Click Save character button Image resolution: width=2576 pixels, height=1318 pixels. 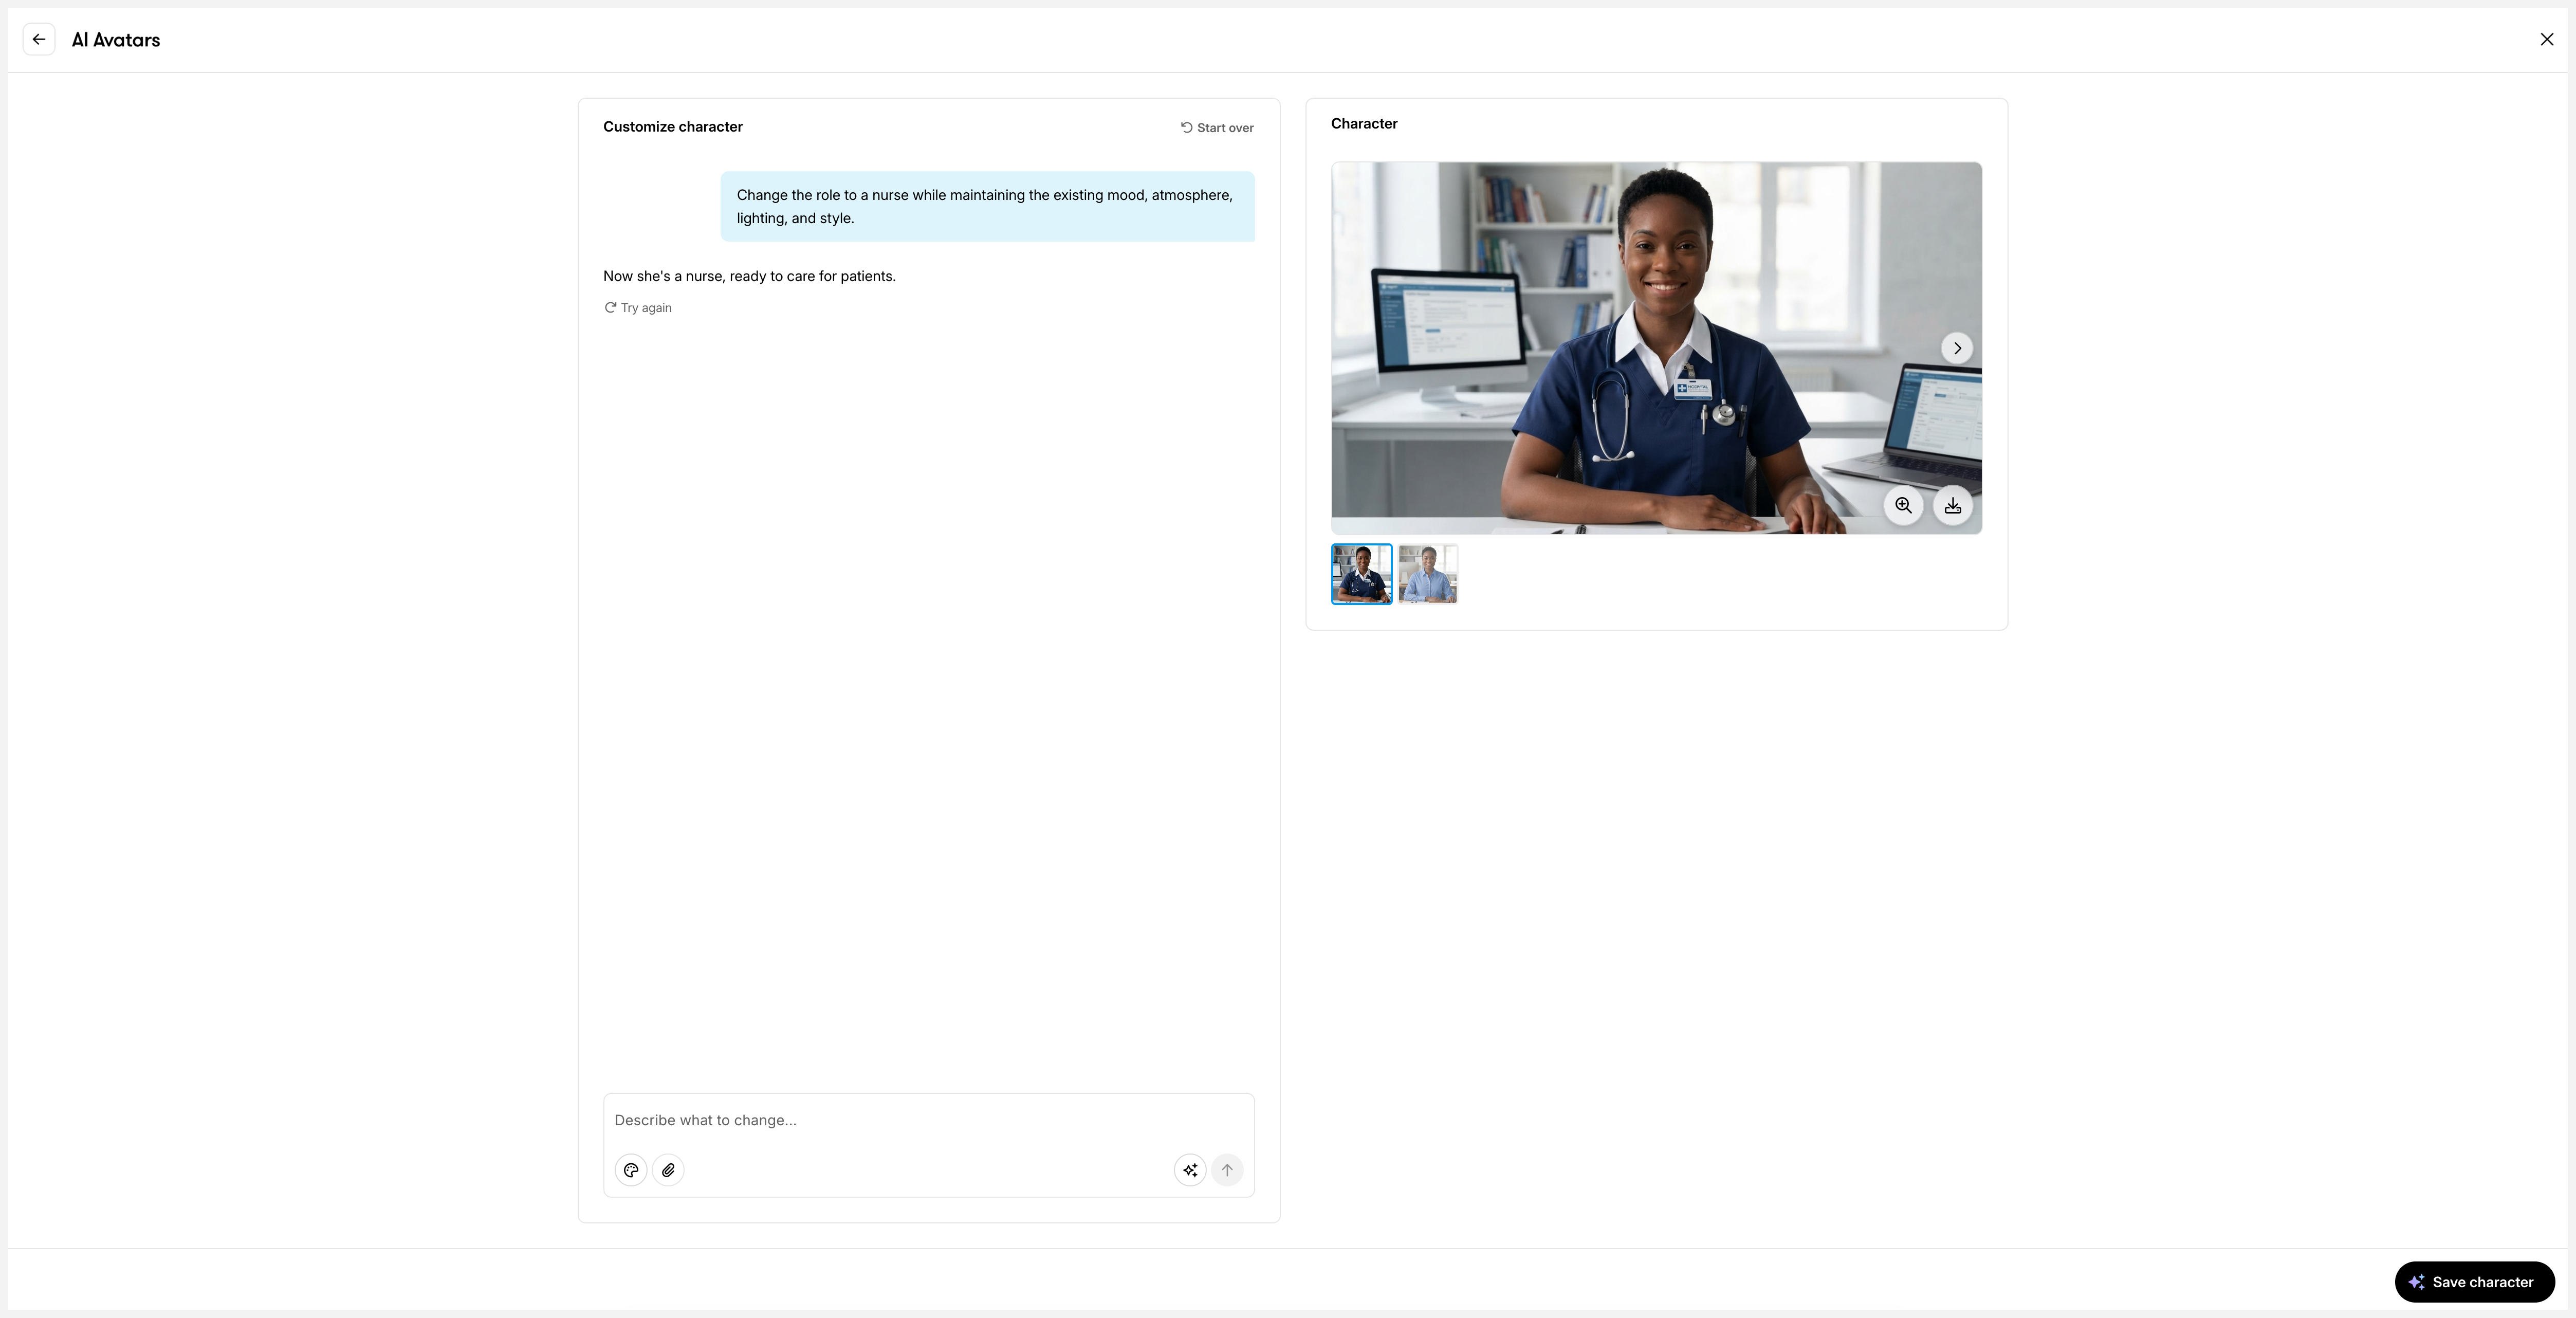(x=2474, y=1282)
